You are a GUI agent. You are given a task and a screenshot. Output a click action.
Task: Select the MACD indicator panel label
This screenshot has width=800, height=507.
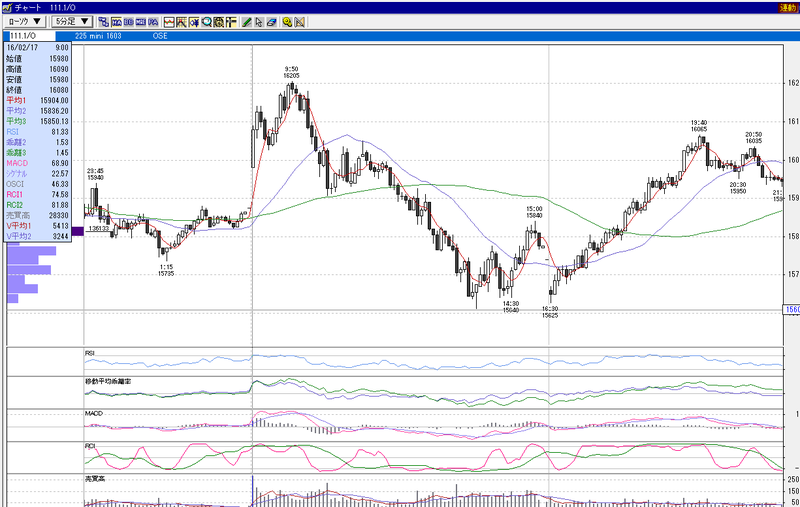point(93,413)
